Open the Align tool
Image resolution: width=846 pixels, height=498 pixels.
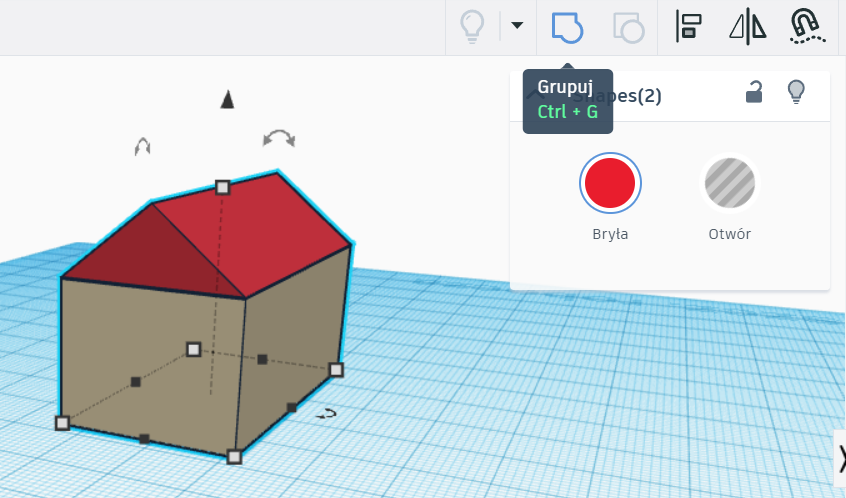tap(689, 26)
